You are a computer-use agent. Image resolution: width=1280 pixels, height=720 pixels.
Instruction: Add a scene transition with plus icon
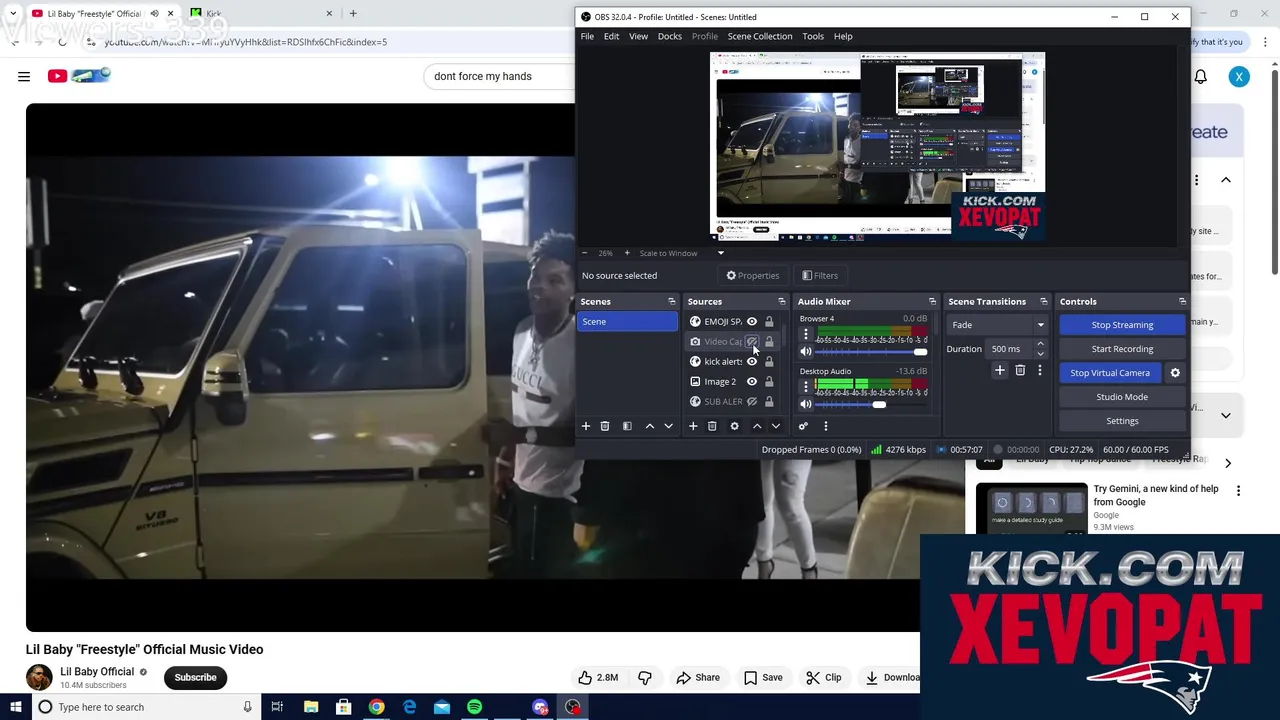click(x=999, y=370)
